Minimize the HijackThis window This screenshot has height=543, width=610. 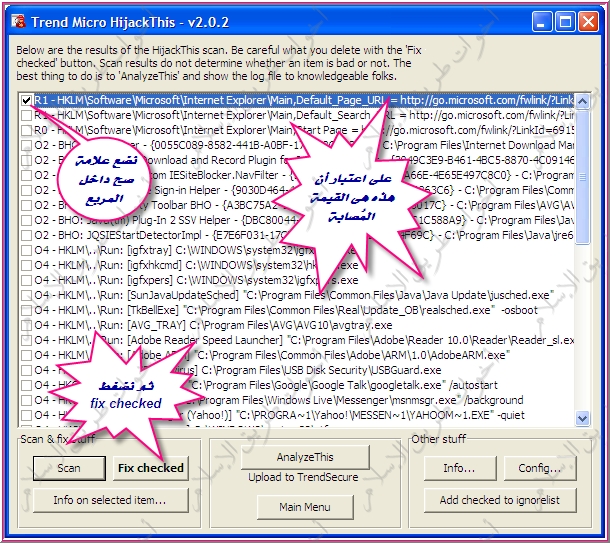pos(542,21)
